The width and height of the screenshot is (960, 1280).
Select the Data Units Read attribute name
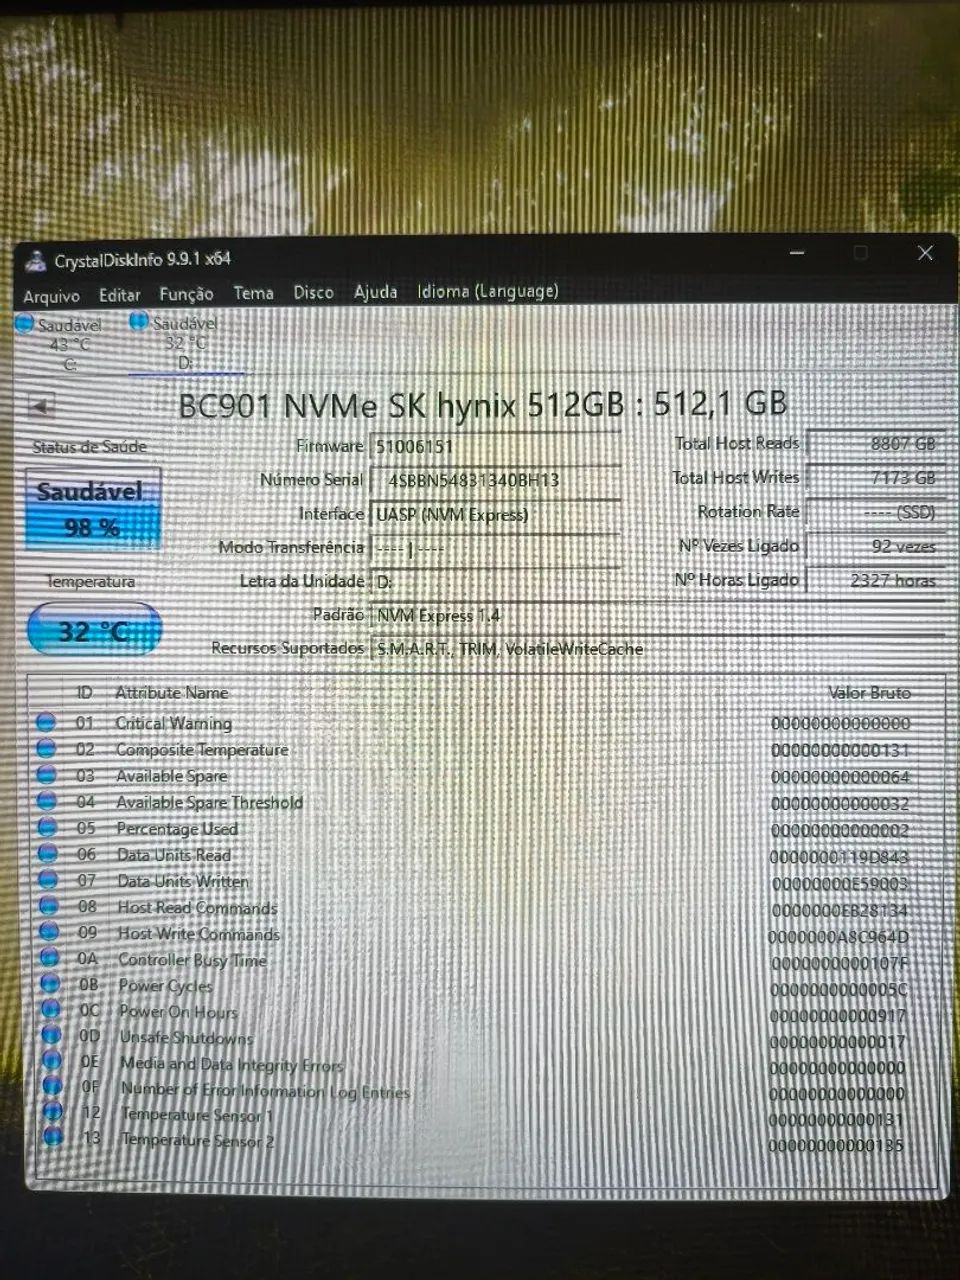coord(174,855)
